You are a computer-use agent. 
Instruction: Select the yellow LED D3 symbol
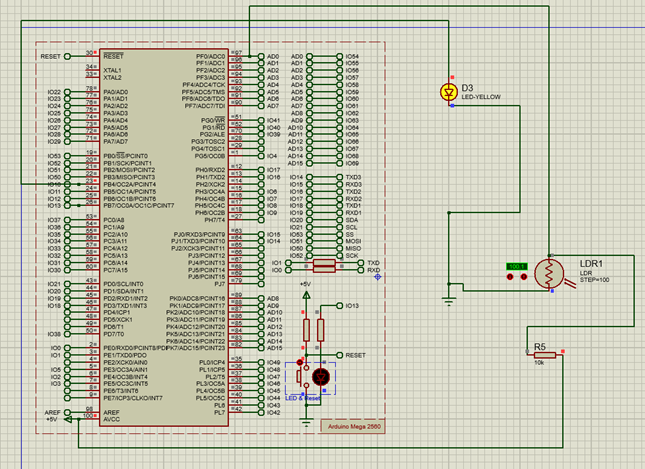447,92
